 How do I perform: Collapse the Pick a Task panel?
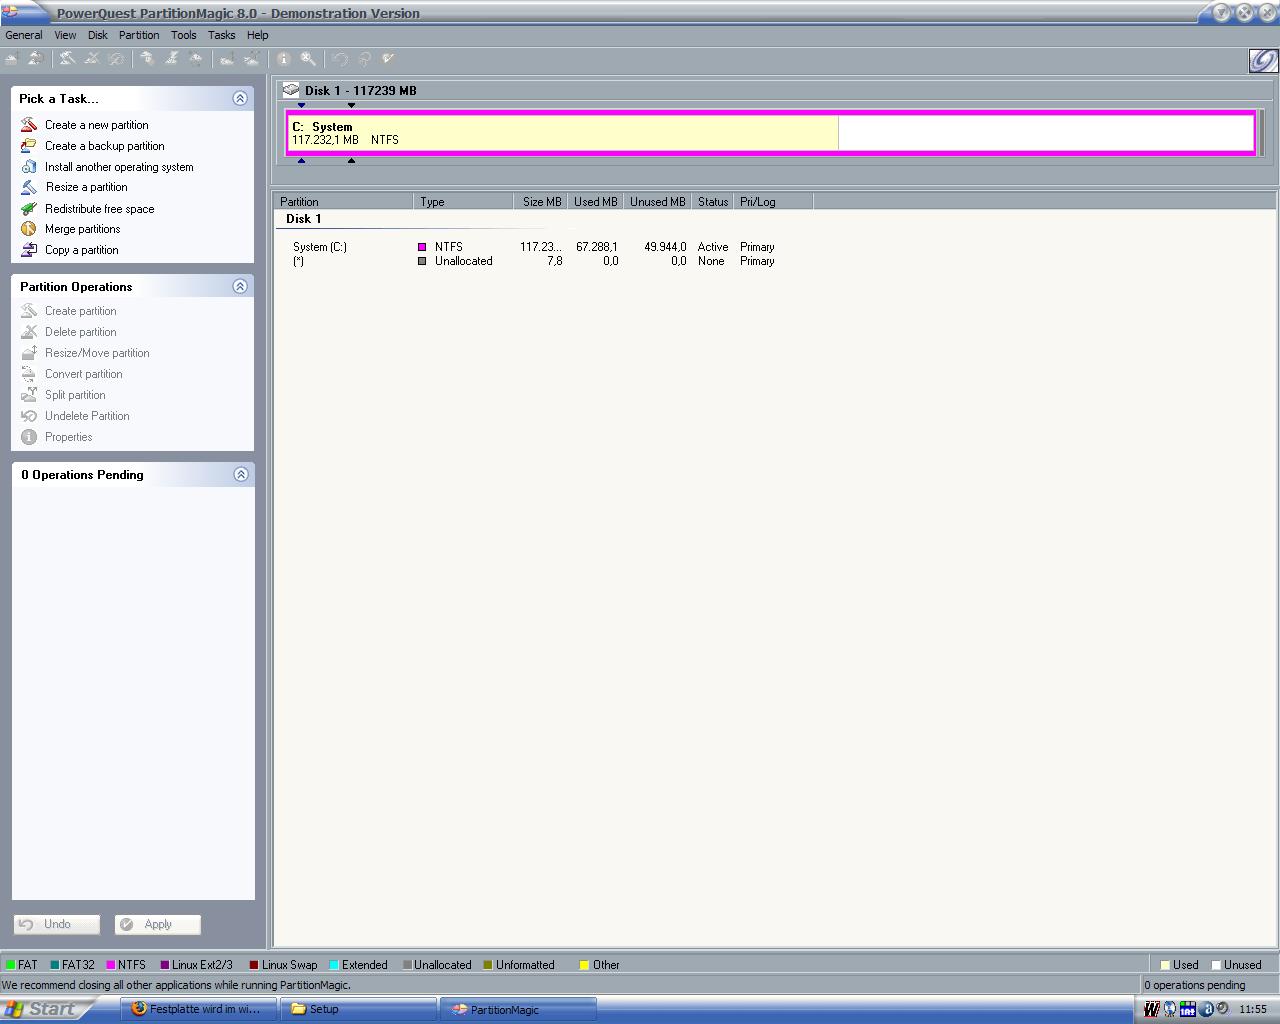(x=240, y=98)
